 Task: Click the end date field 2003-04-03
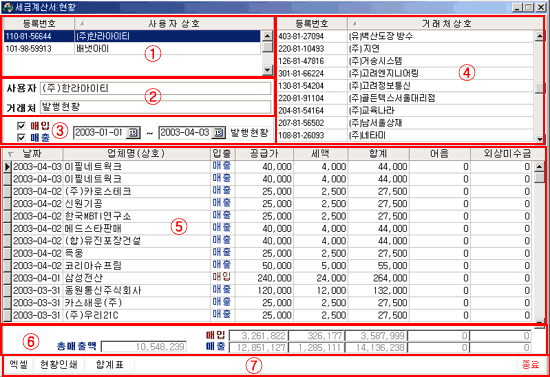[186, 133]
